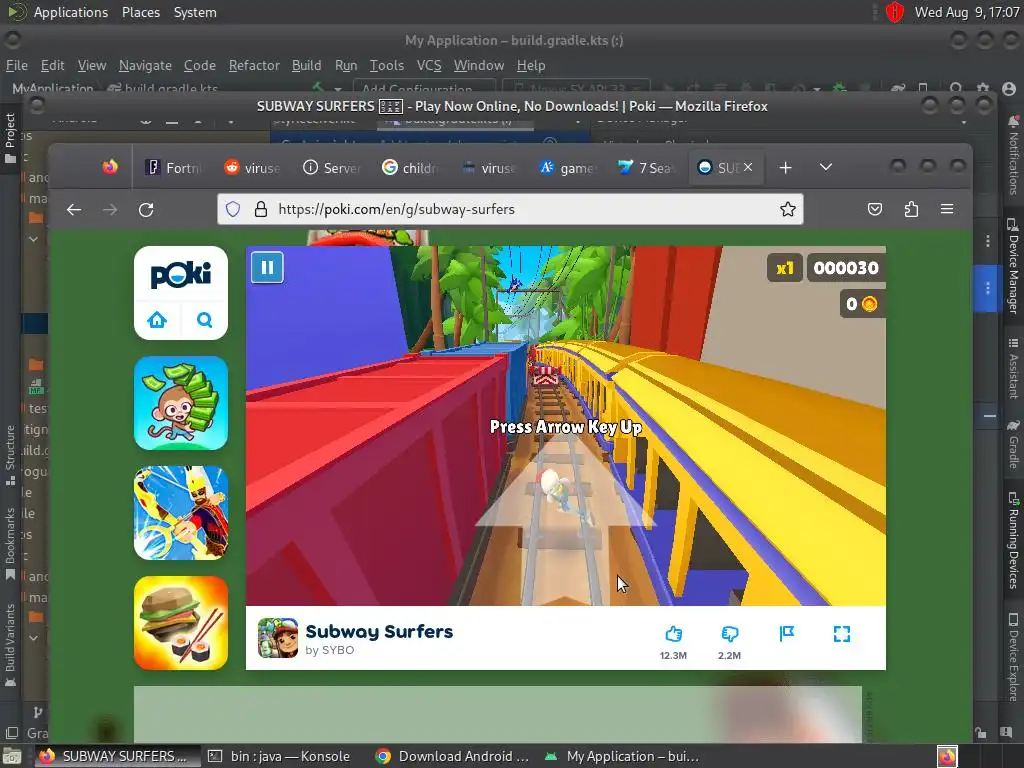Pause the Subway Surfers game

tap(267, 267)
